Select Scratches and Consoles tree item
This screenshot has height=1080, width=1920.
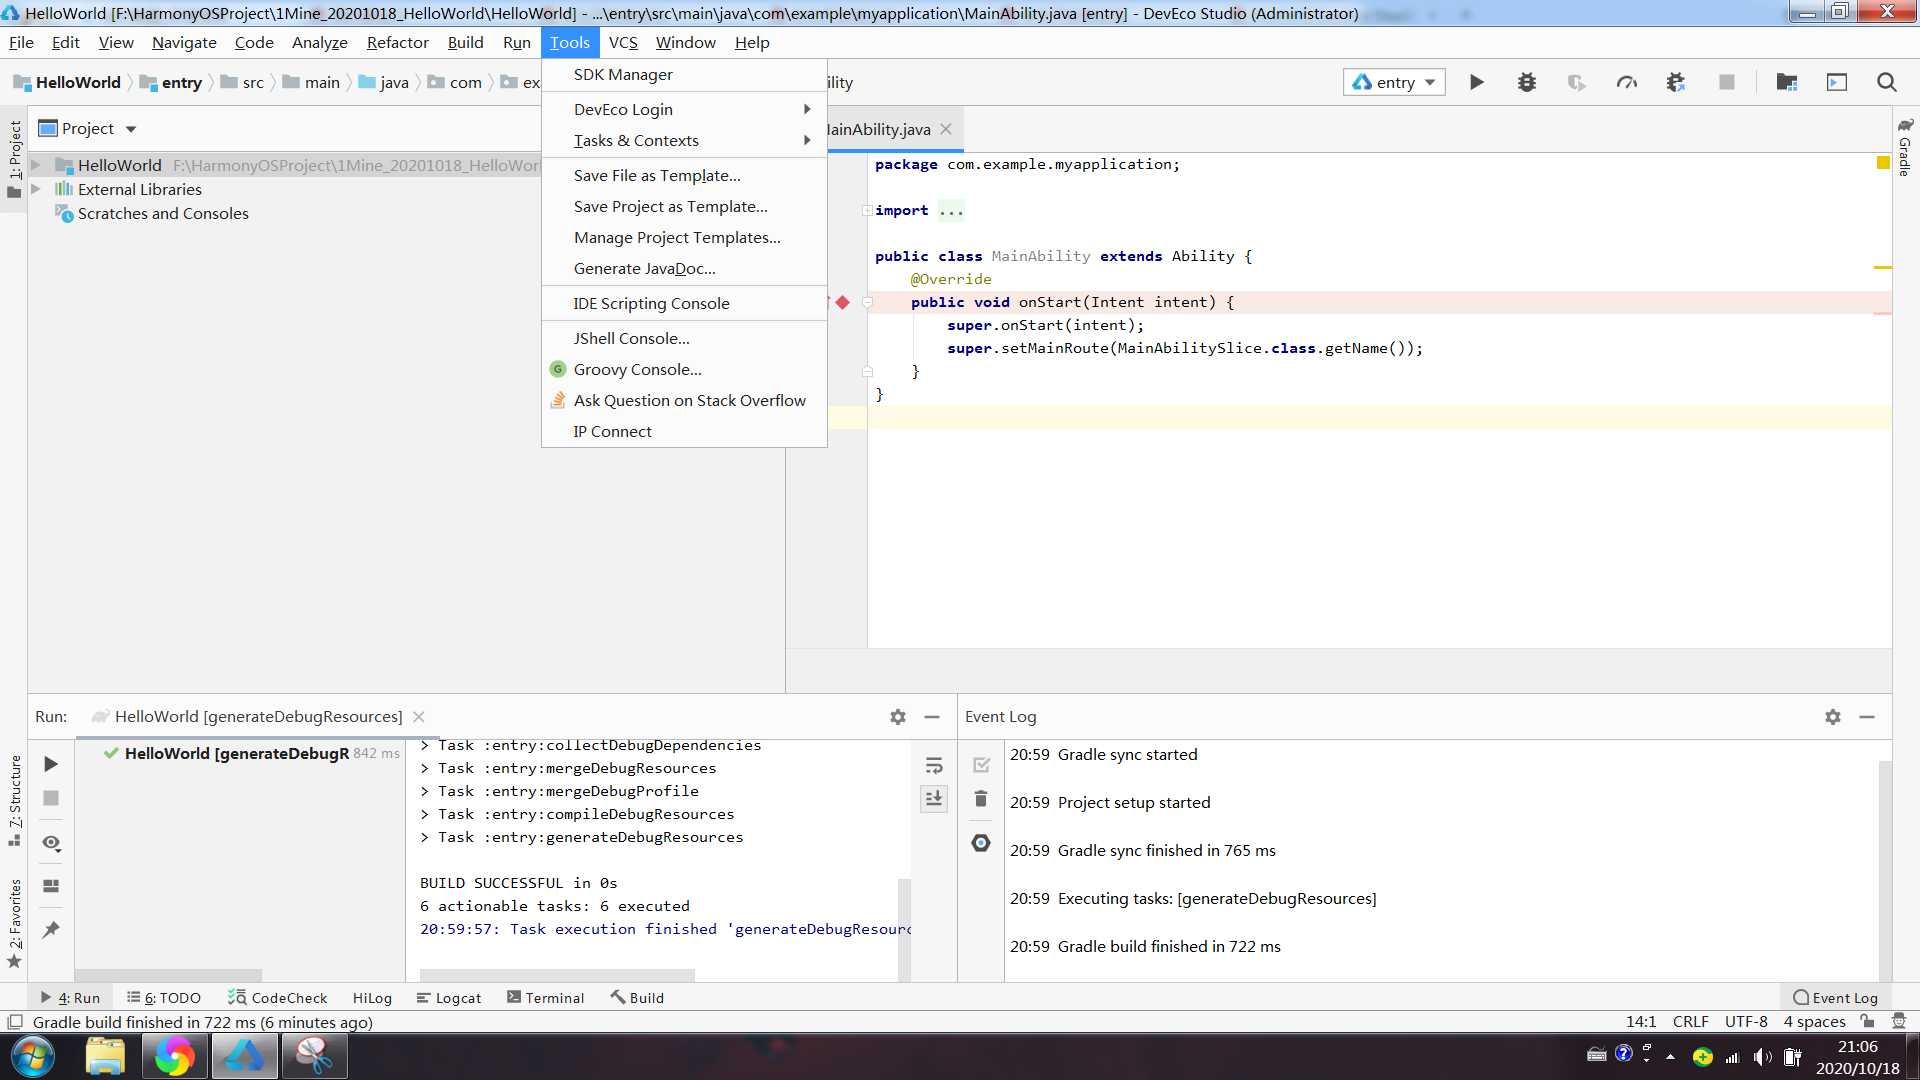[163, 213]
